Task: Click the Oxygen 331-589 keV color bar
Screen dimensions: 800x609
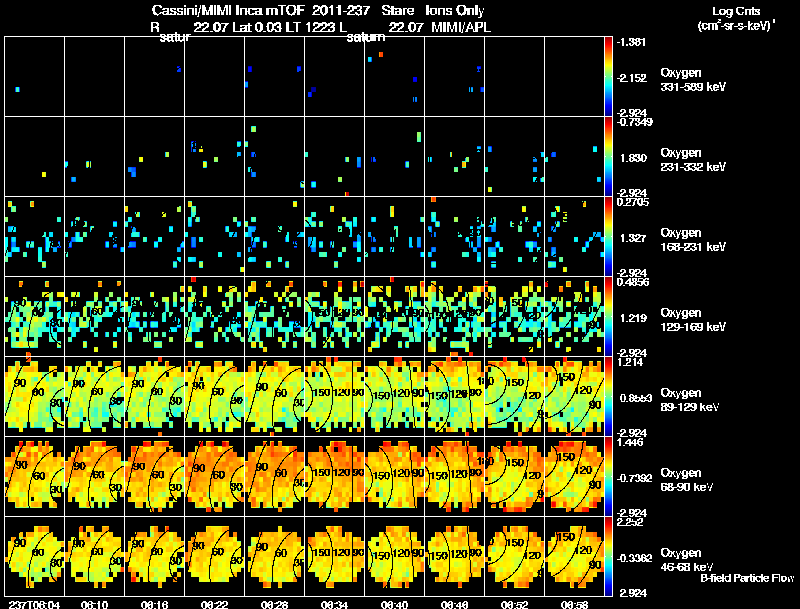Action: pyautogui.click(x=608, y=77)
